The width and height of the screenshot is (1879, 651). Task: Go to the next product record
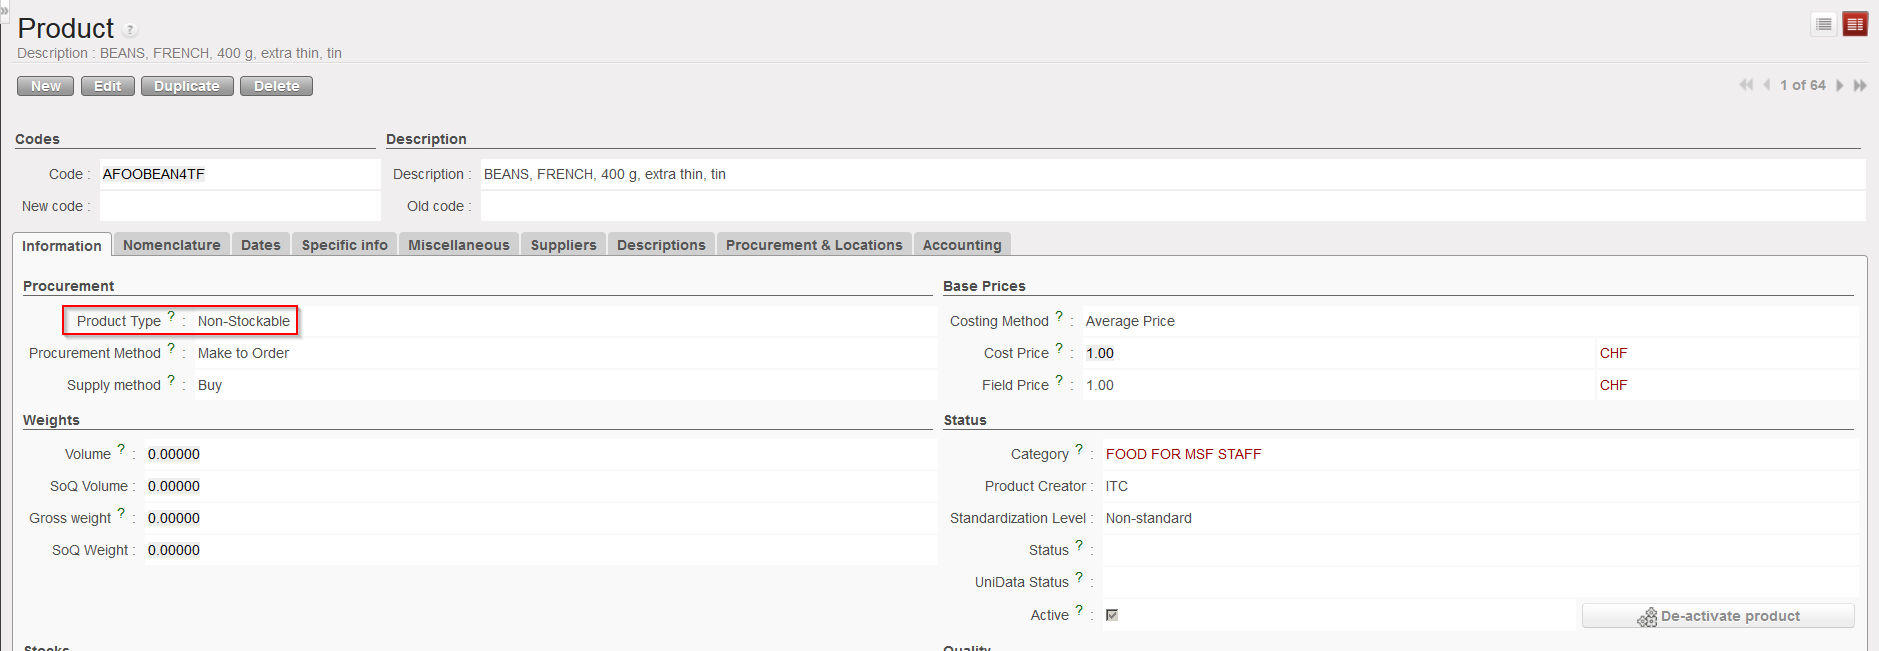pyautogui.click(x=1840, y=85)
